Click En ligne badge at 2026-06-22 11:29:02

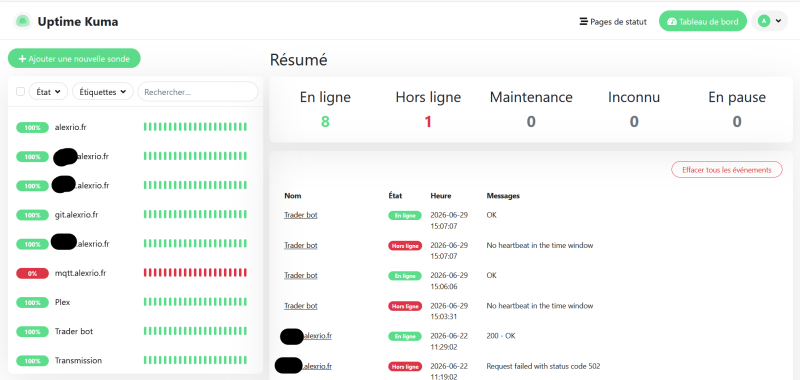tap(405, 337)
